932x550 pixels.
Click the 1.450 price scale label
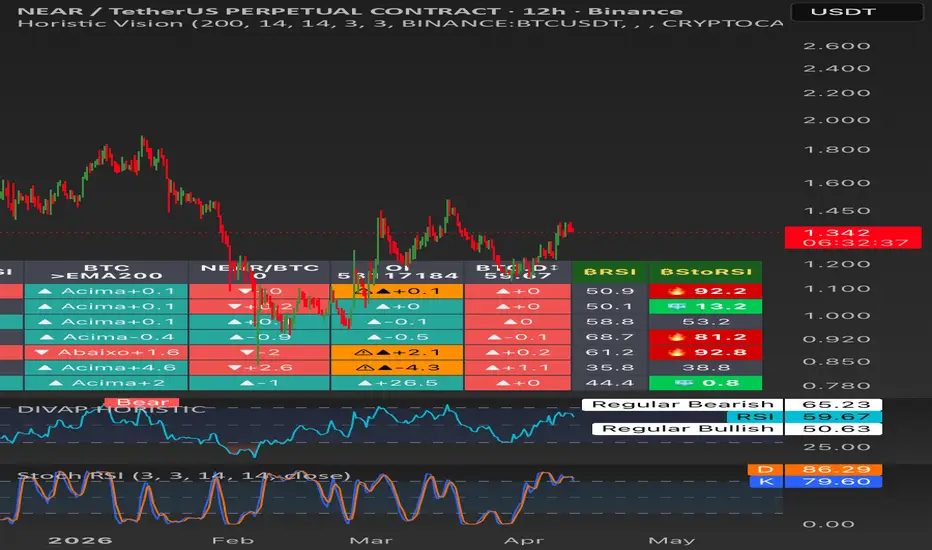click(837, 211)
